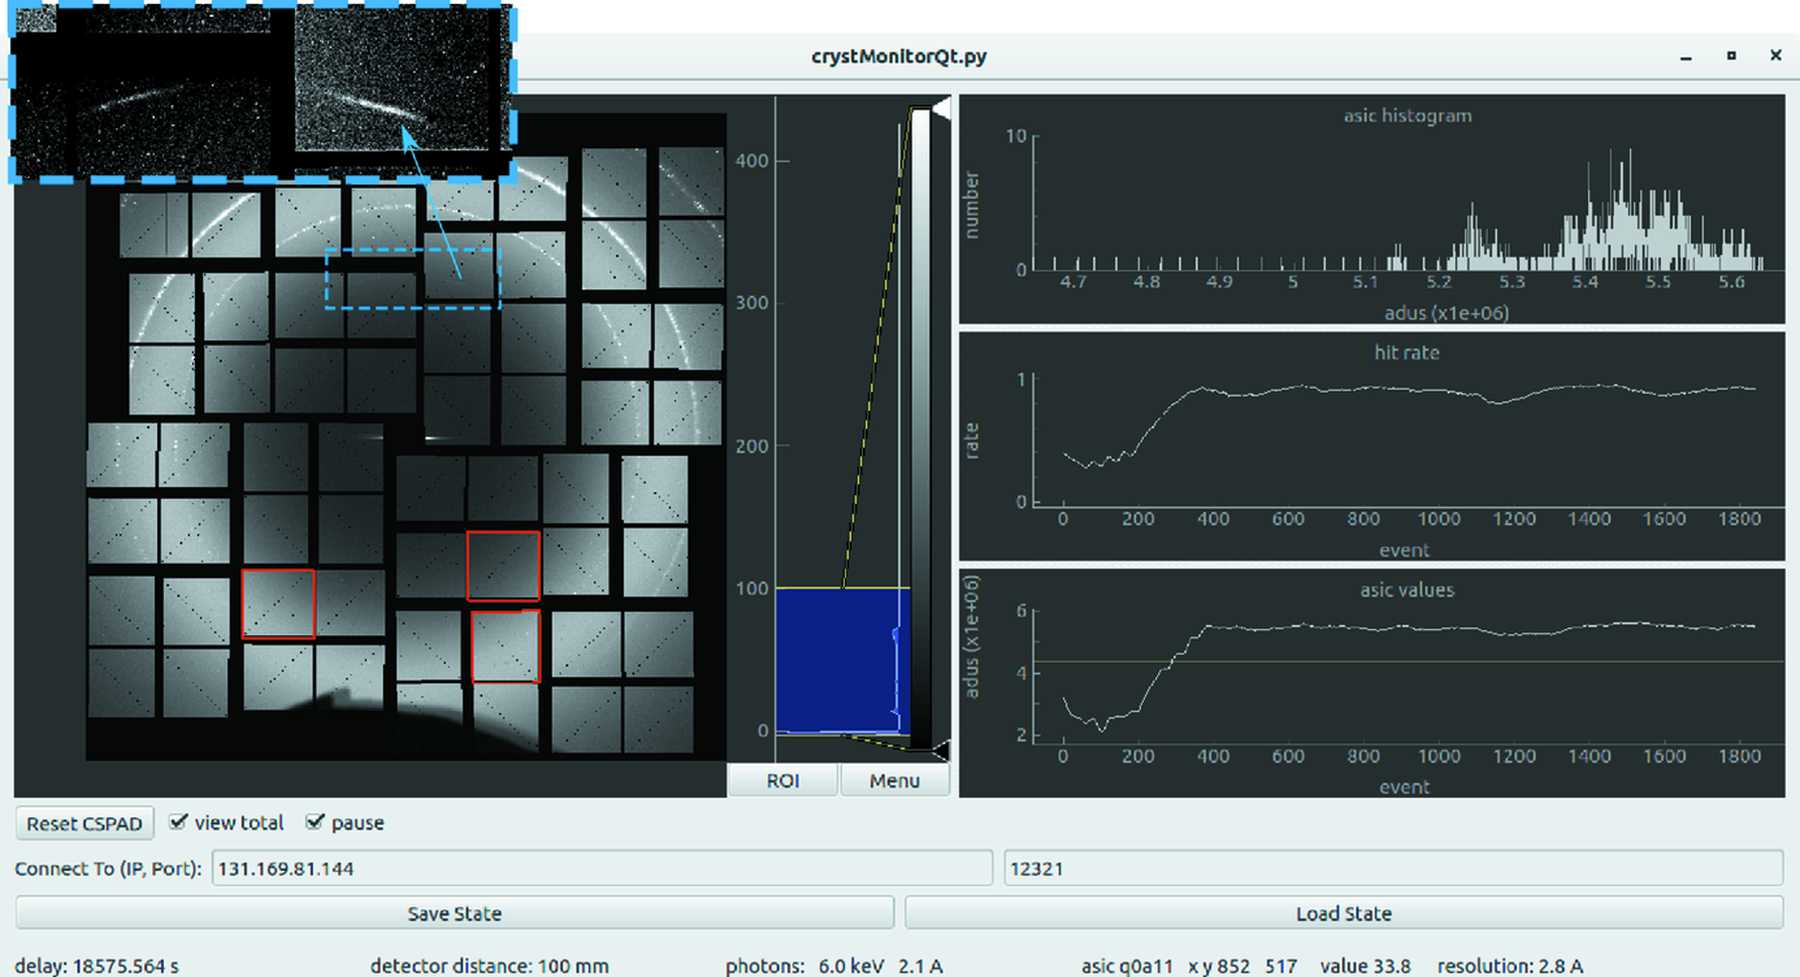Viewport: 1800px width, 977px height.
Task: Click the Reset CSPAD button
Action: click(85, 823)
